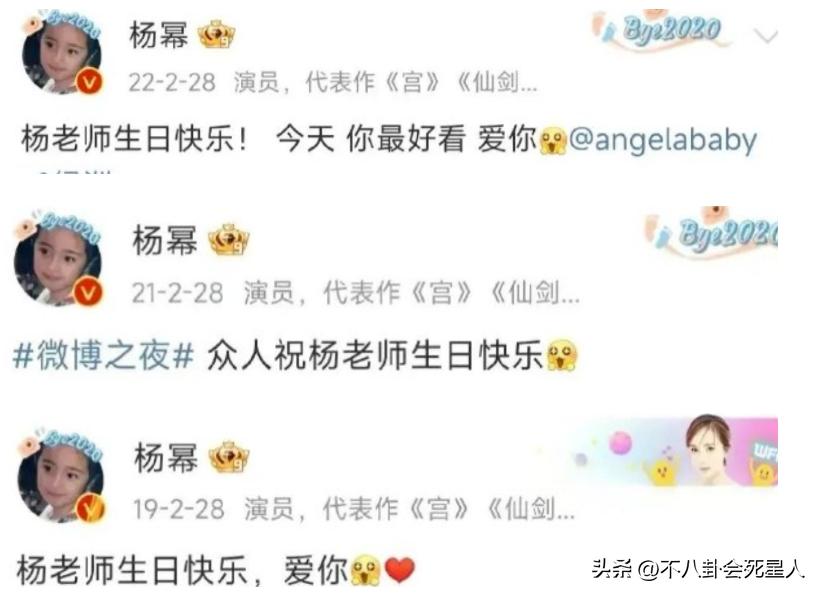822x596 pixels.
Task: Click username 杨幂 in the 19-2-28 post
Action: pos(166,458)
